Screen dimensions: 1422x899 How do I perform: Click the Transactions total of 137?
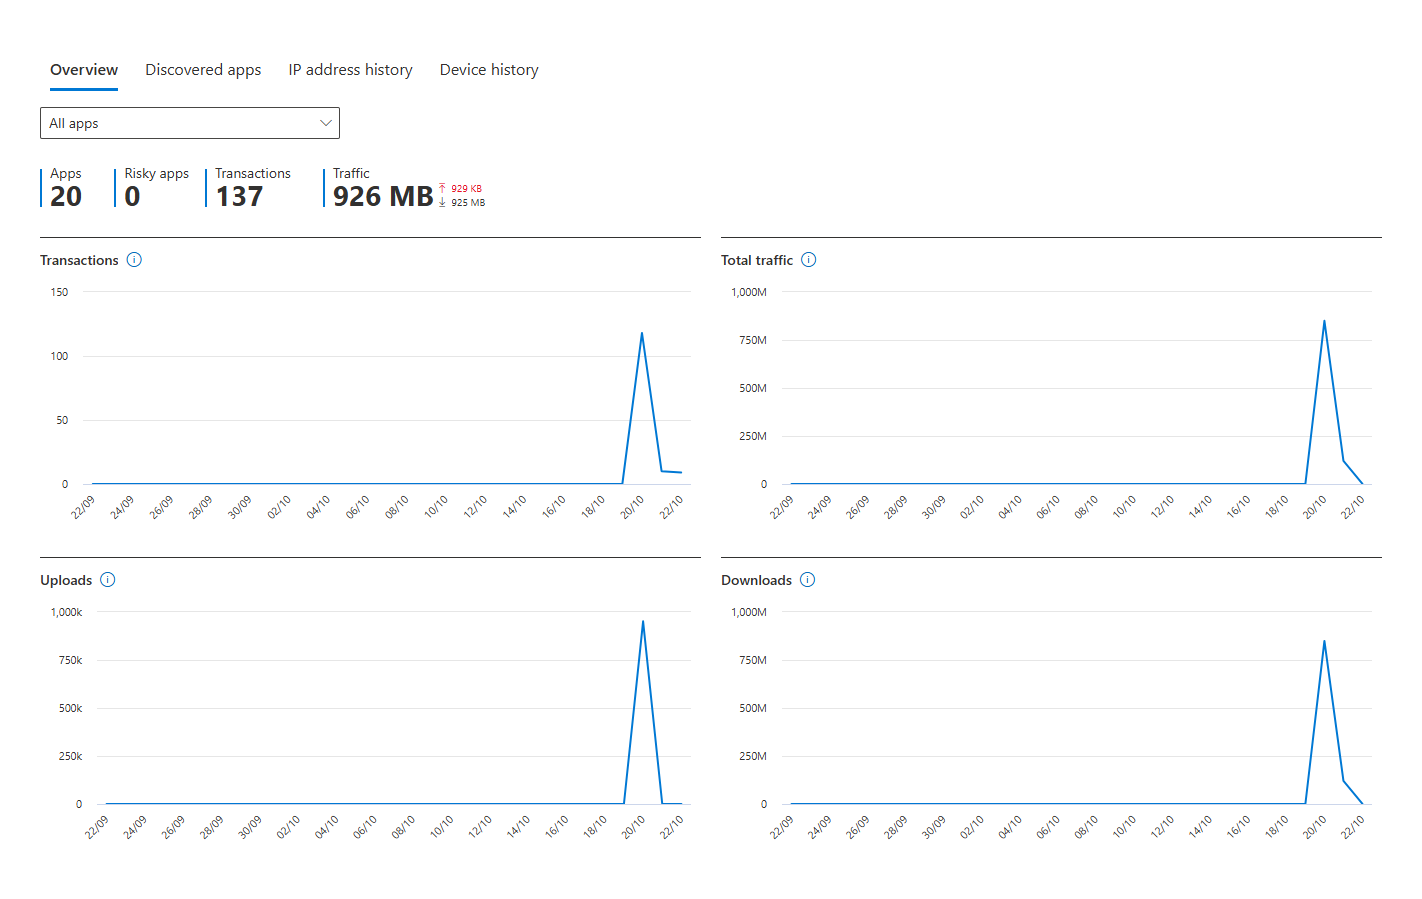239,197
